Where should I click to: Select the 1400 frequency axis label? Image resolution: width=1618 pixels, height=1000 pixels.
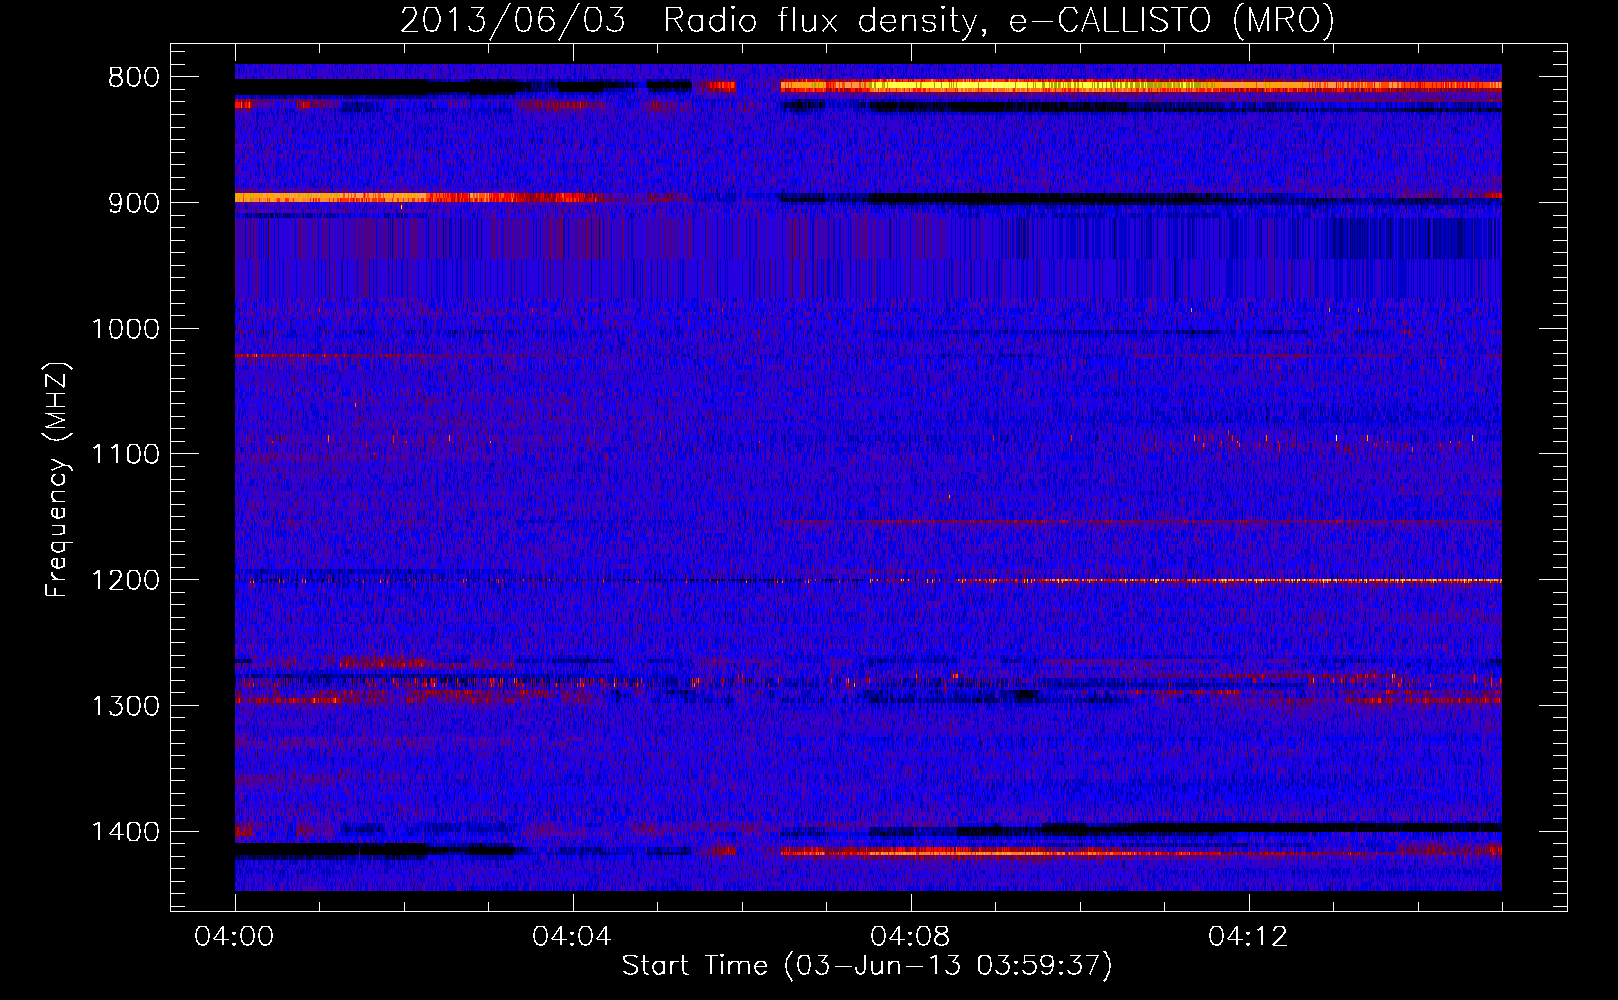(x=125, y=832)
